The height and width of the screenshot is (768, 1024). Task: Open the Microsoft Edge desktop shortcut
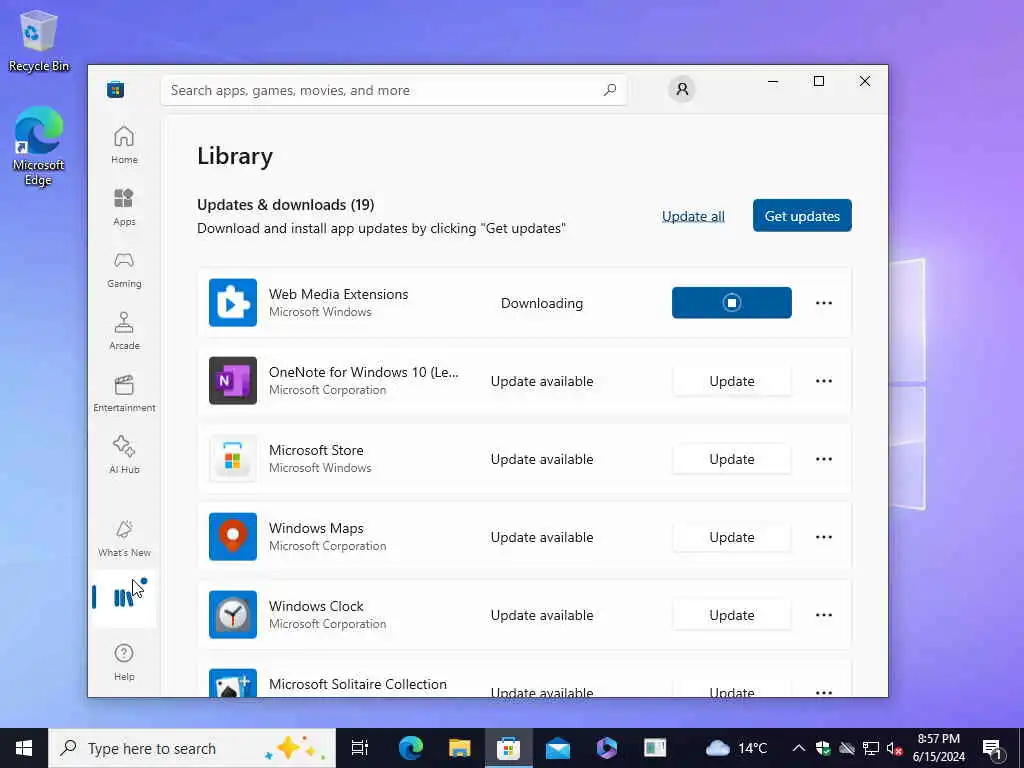click(x=39, y=146)
